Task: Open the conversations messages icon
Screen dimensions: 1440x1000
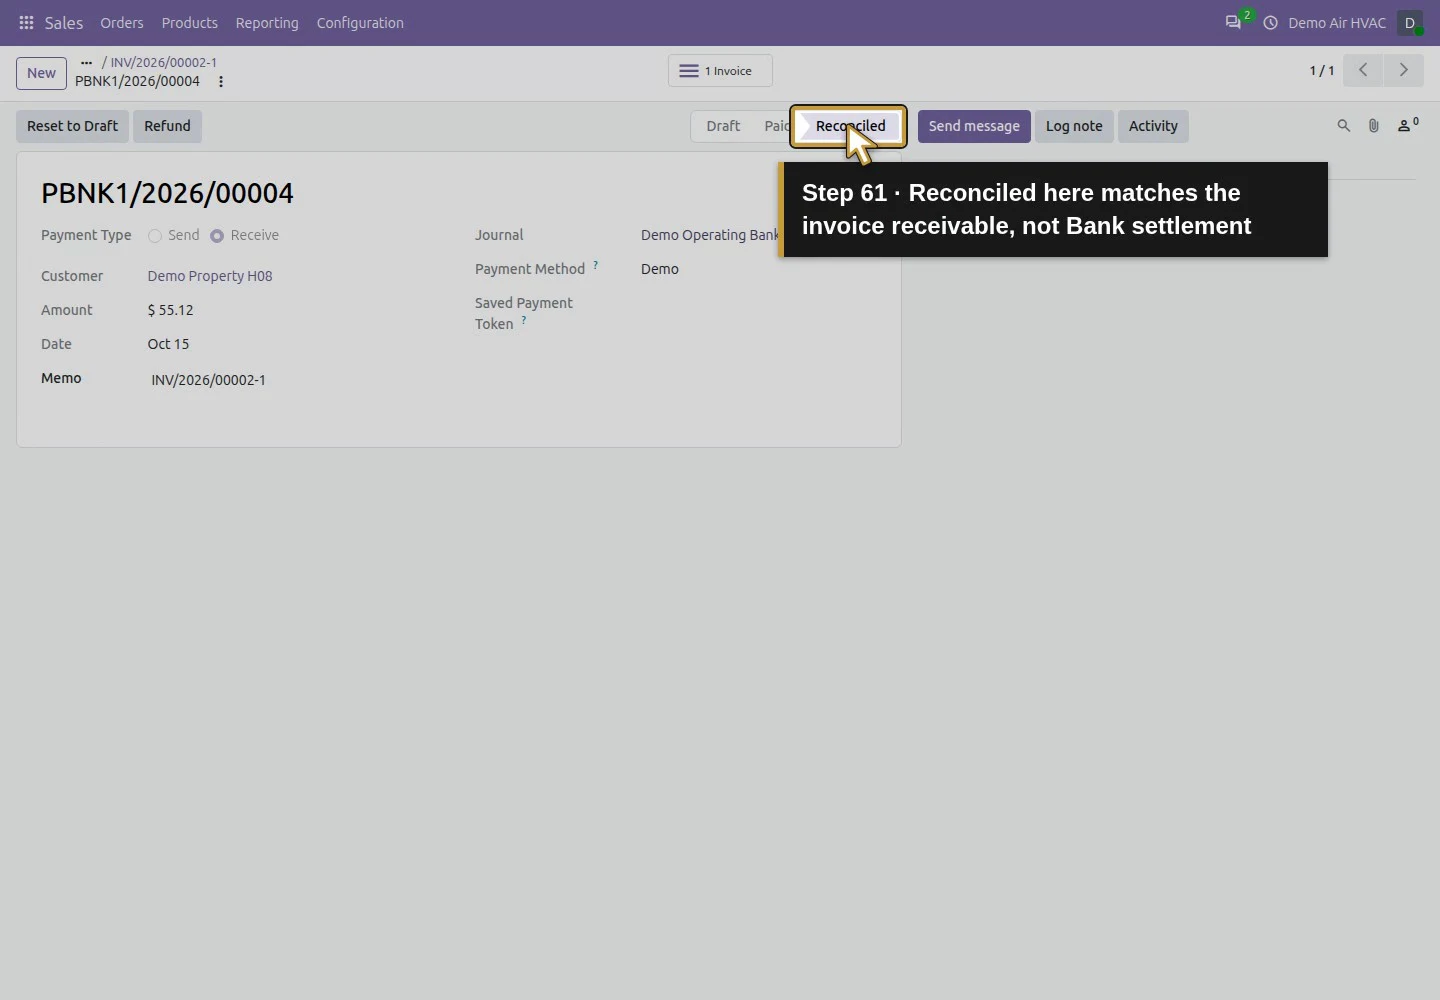Action: click(x=1233, y=22)
